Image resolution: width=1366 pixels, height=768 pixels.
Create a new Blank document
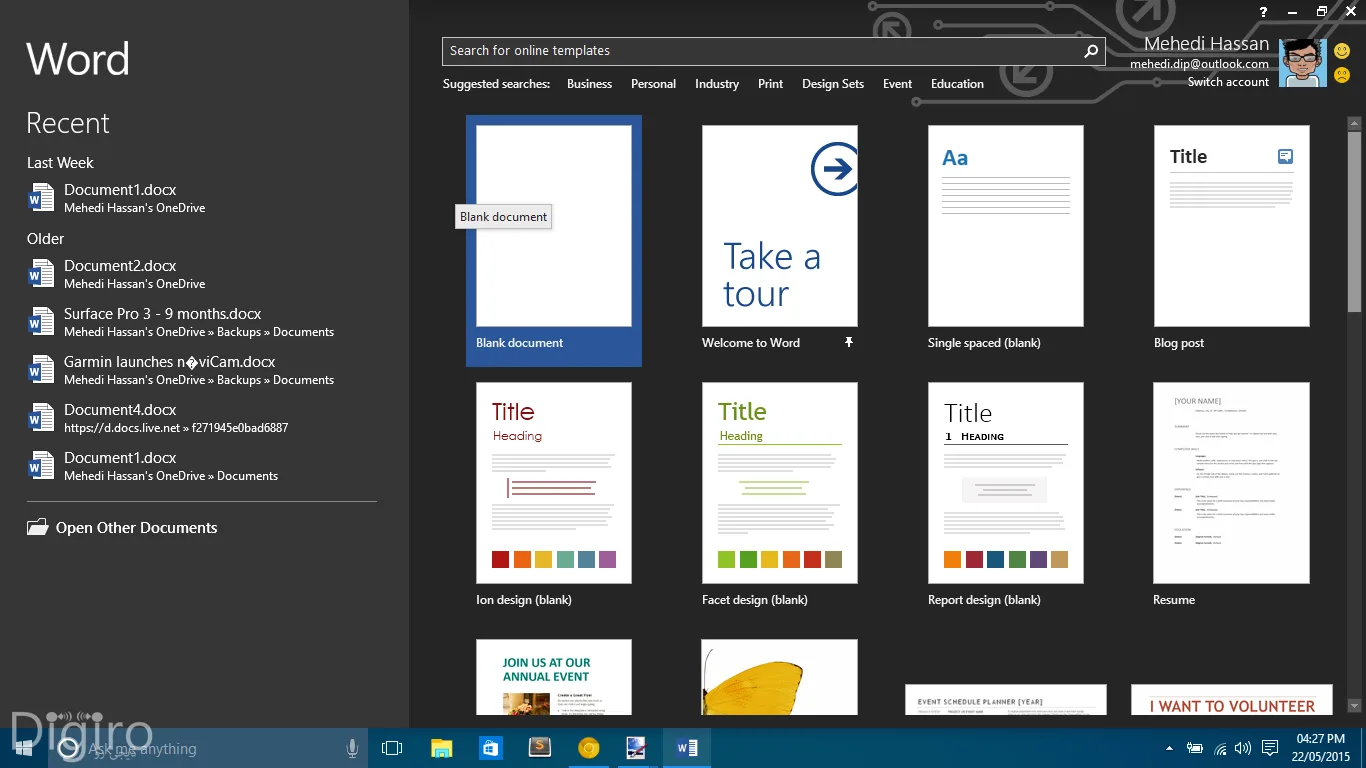(554, 240)
